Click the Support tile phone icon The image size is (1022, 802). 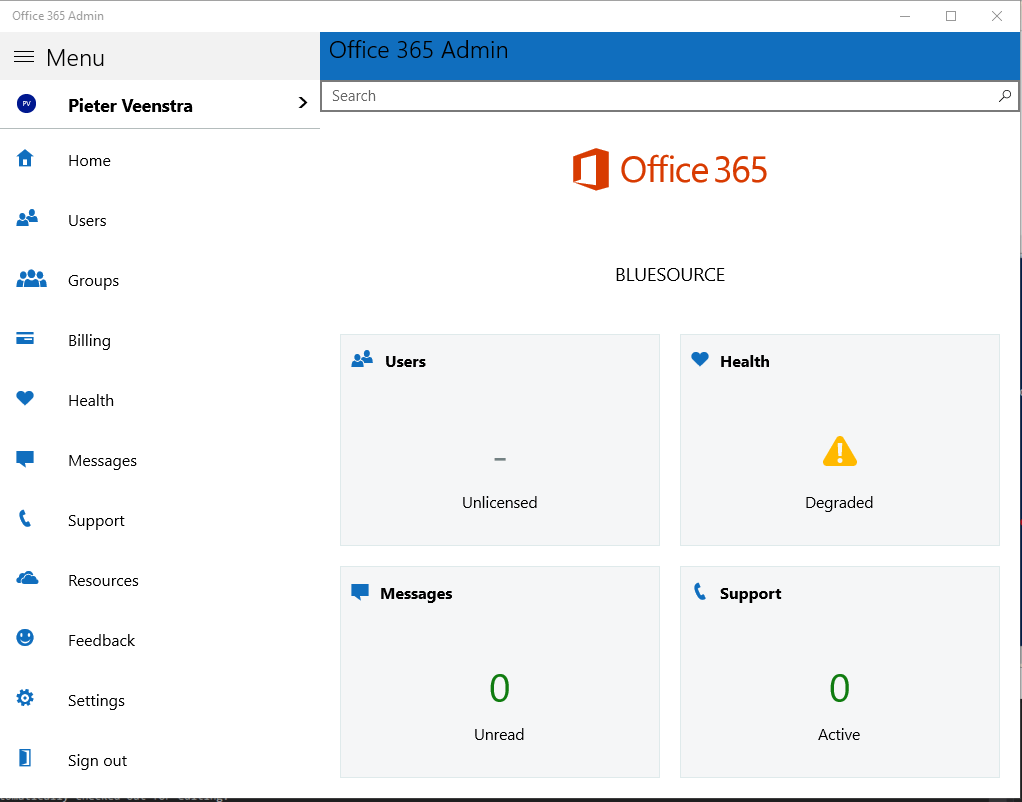tap(700, 591)
